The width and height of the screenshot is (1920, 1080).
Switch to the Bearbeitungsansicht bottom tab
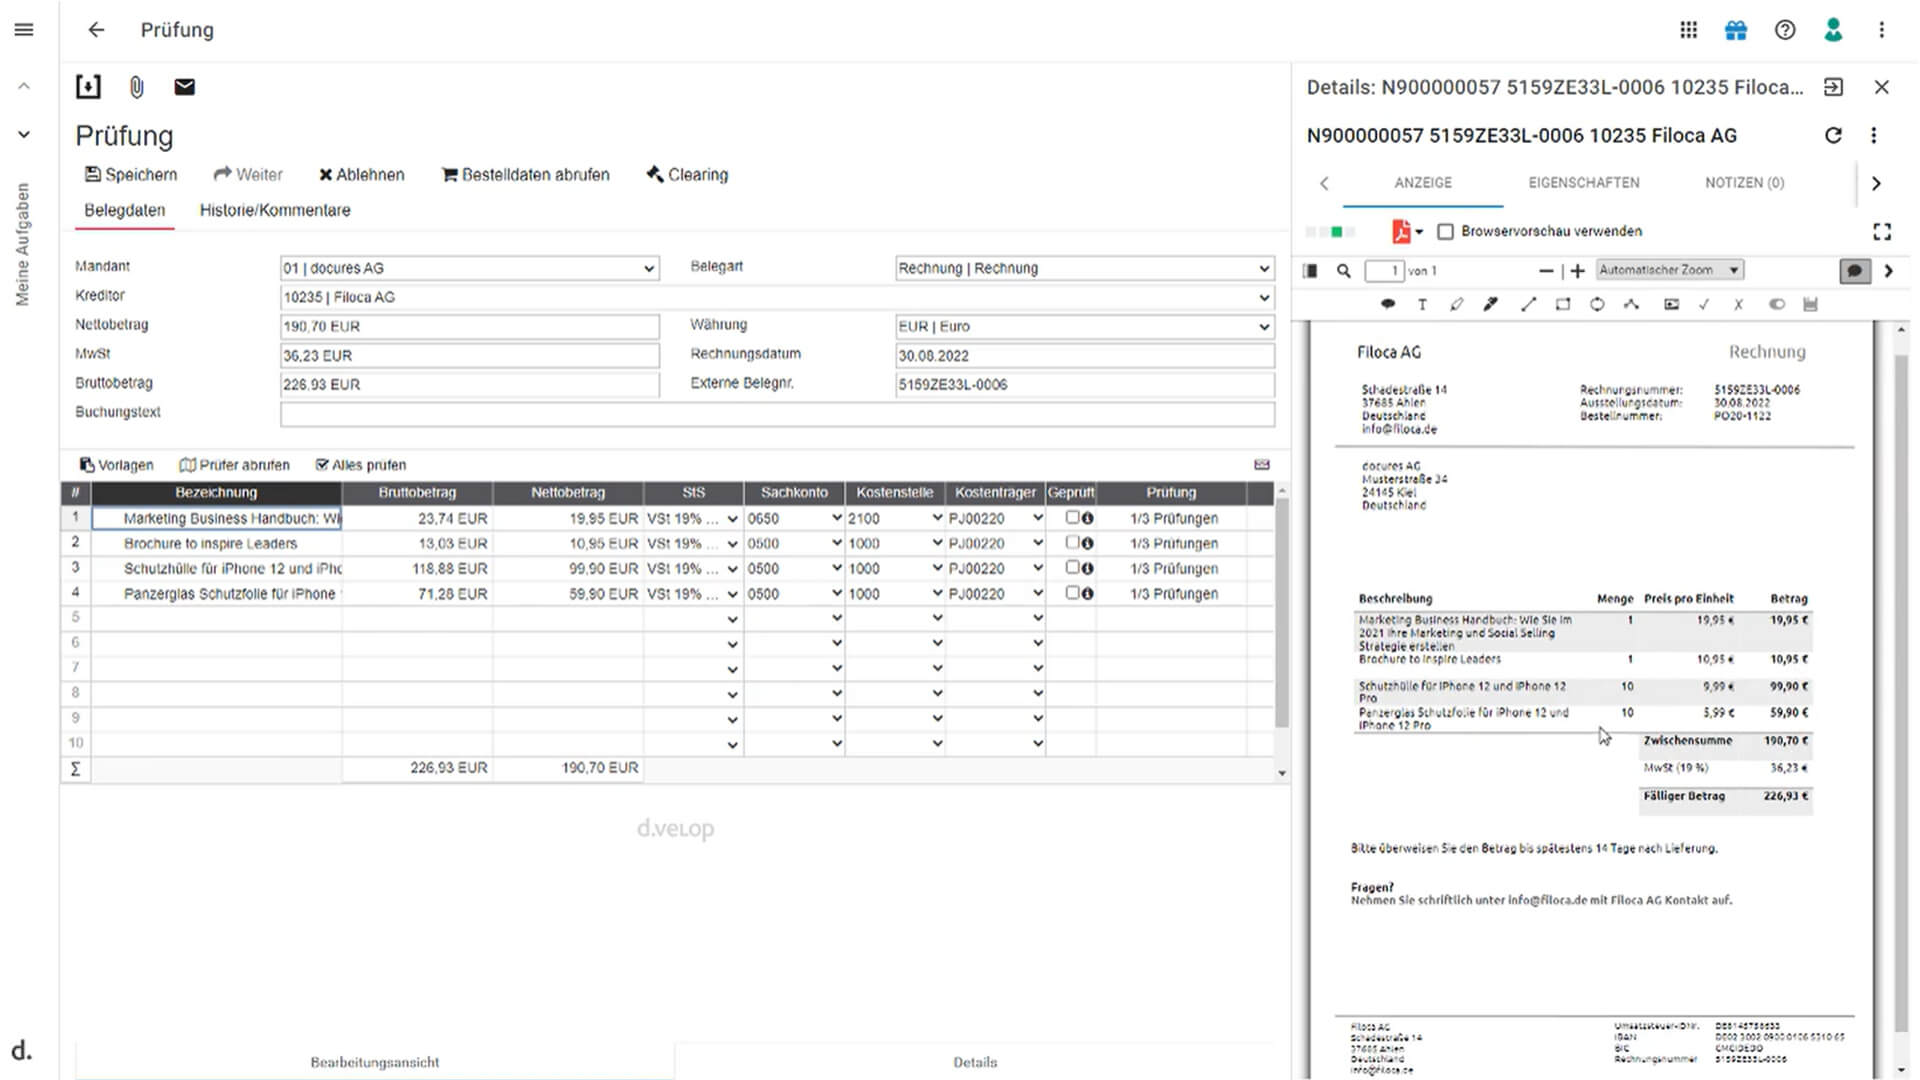(x=375, y=1062)
